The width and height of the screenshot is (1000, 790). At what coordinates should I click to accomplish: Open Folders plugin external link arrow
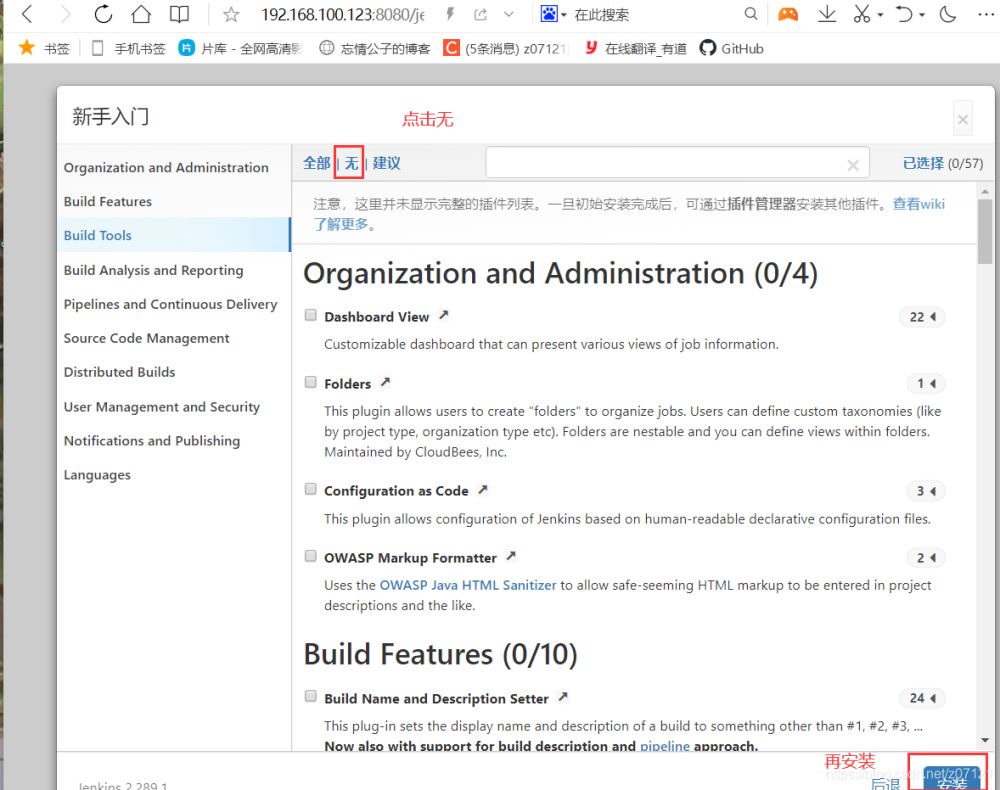(x=385, y=382)
